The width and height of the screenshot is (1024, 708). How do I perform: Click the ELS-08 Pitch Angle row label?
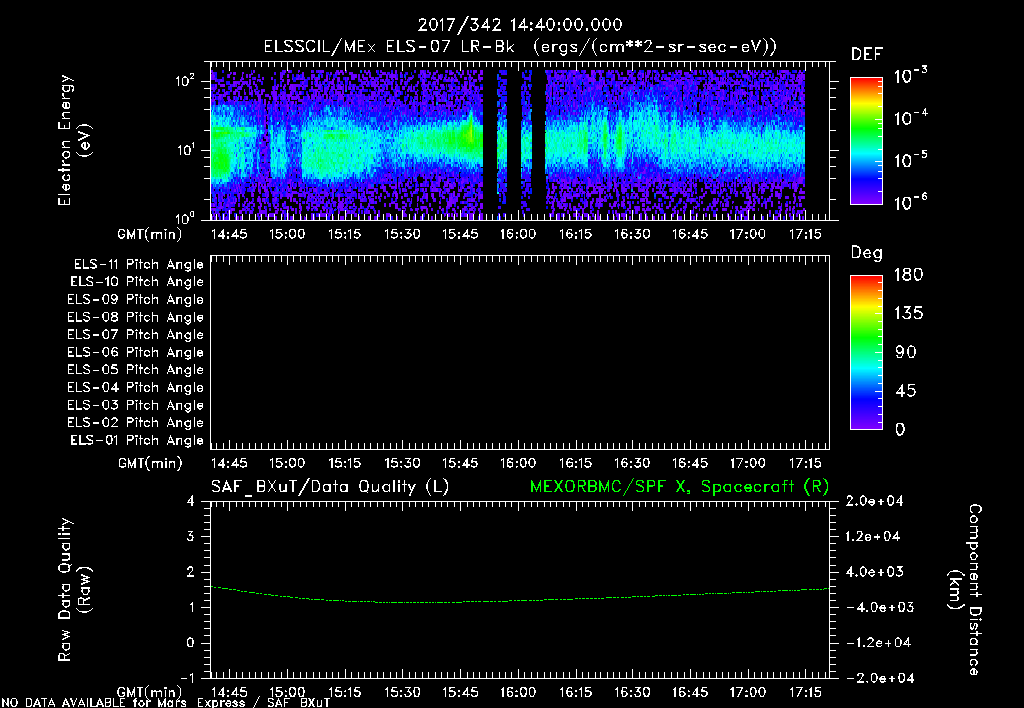[x=136, y=317]
